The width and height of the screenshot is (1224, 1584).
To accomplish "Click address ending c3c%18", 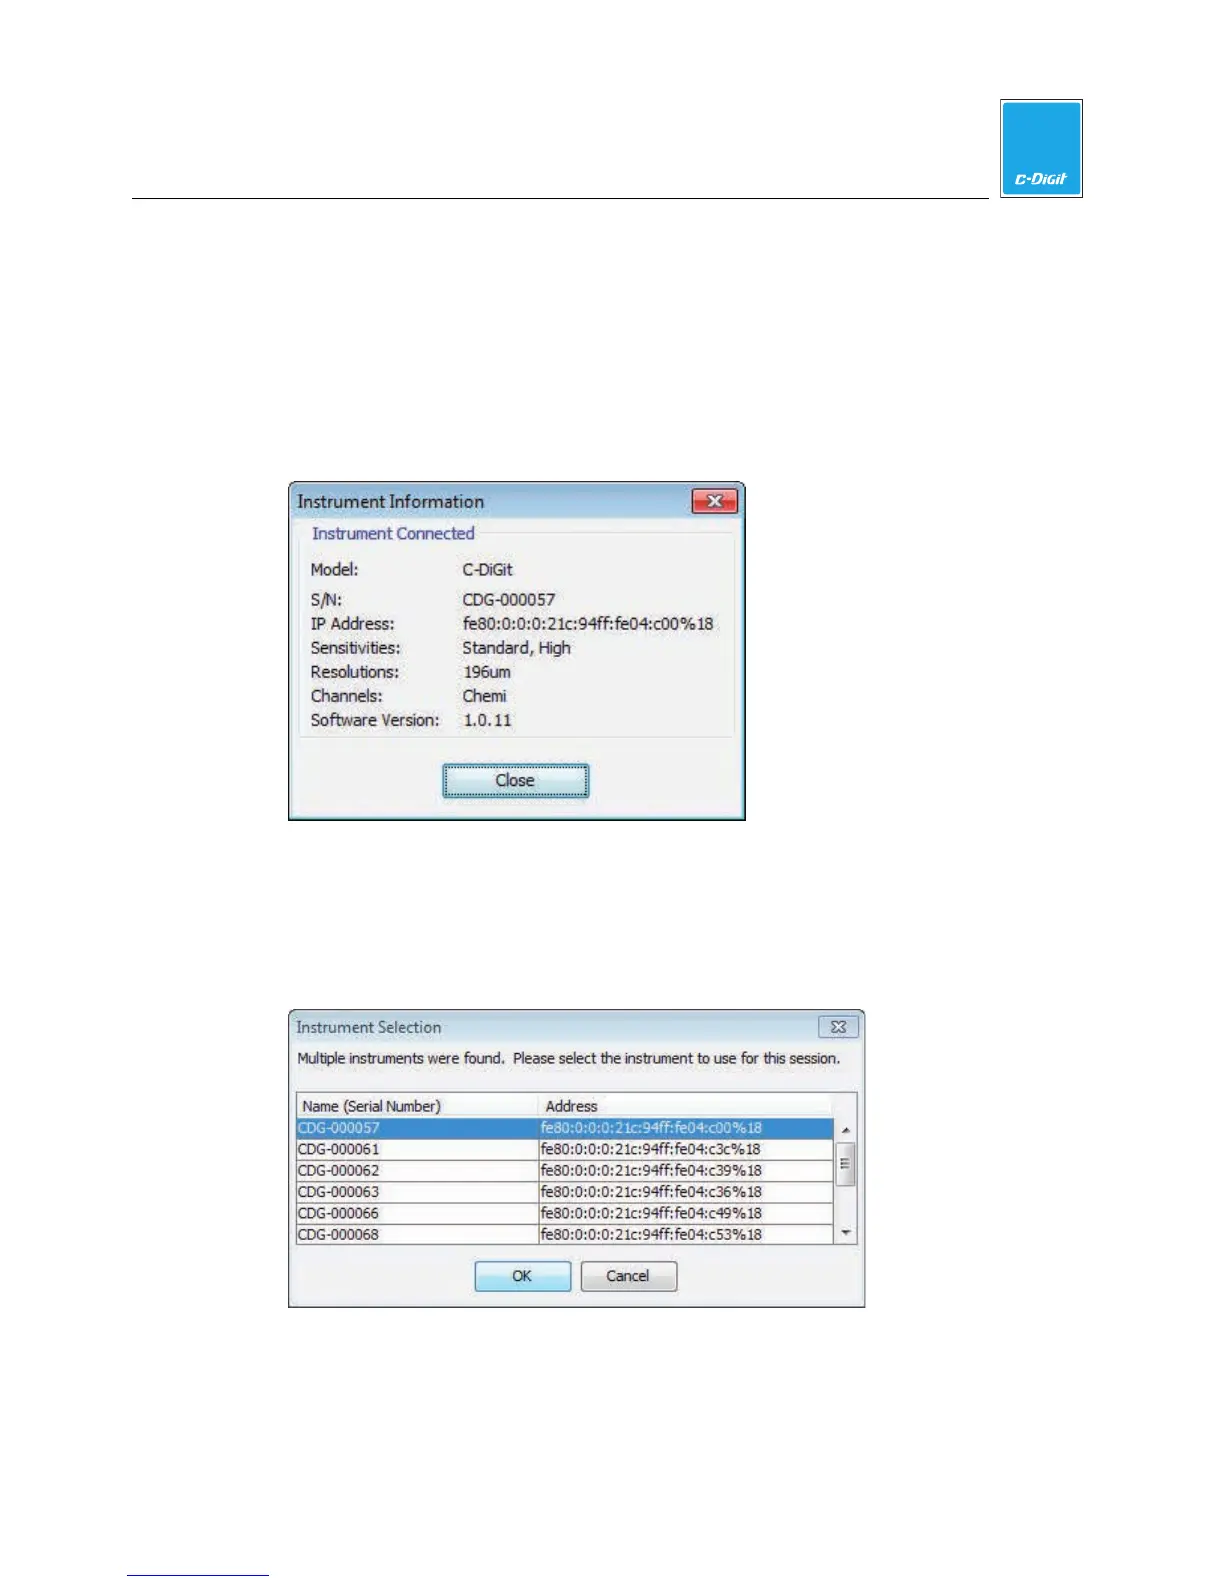I will point(651,1149).
